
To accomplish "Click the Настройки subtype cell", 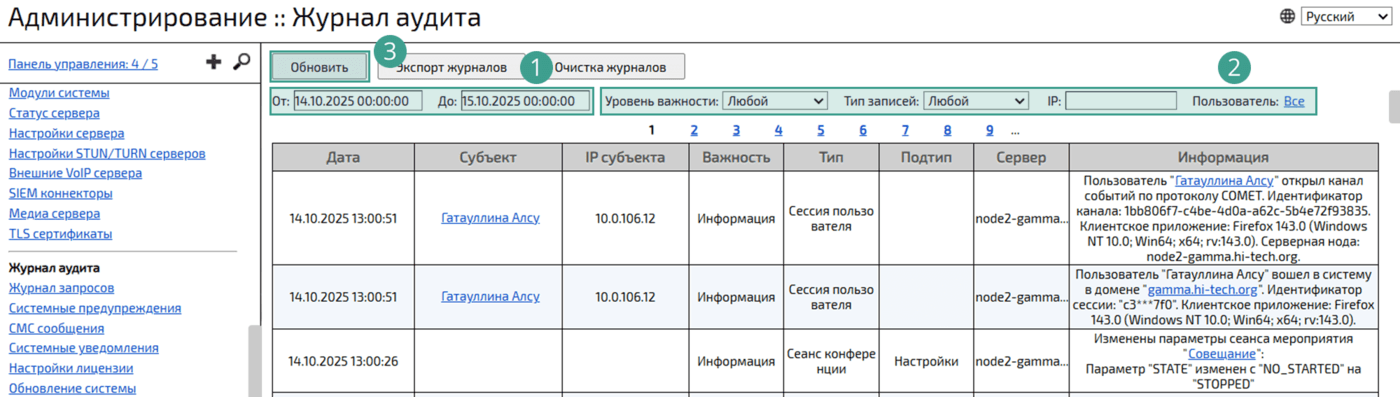I will 926,361.
